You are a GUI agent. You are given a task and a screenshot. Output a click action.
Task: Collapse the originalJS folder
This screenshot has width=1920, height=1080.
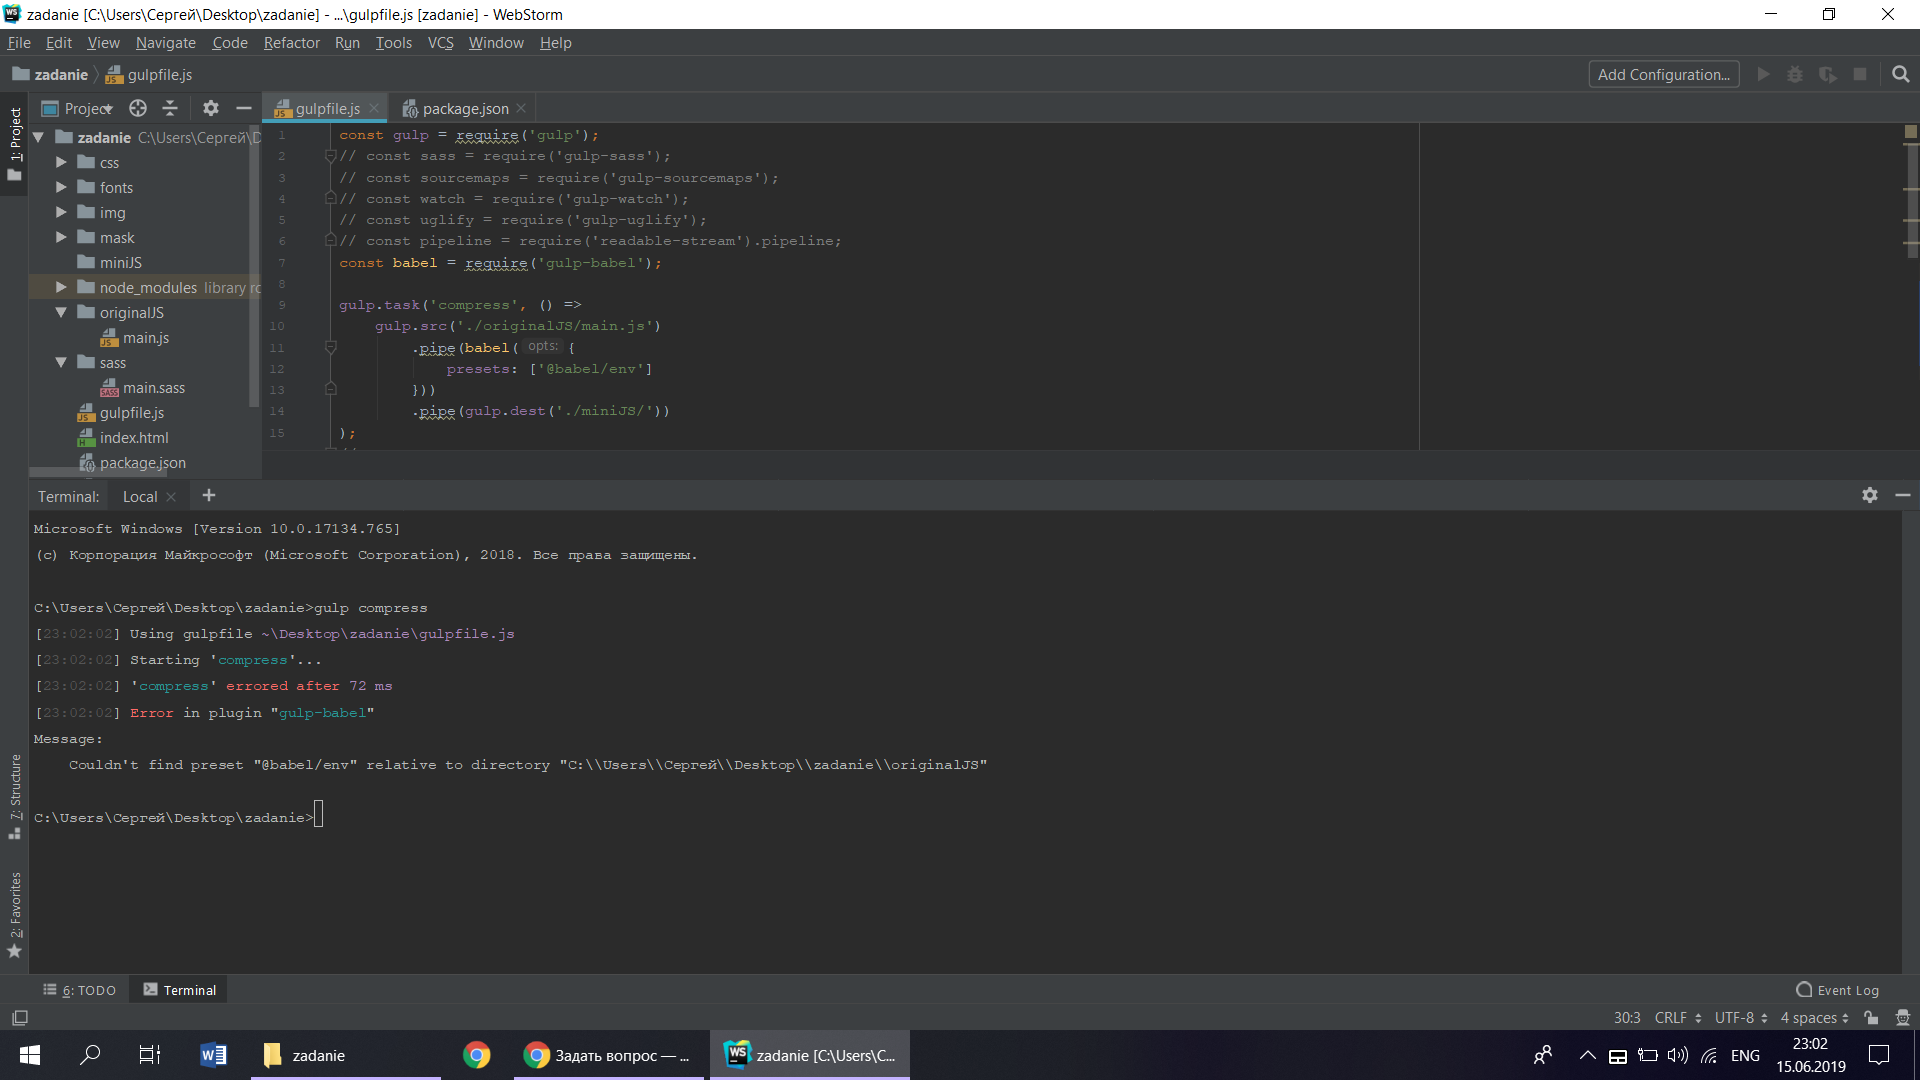61,312
